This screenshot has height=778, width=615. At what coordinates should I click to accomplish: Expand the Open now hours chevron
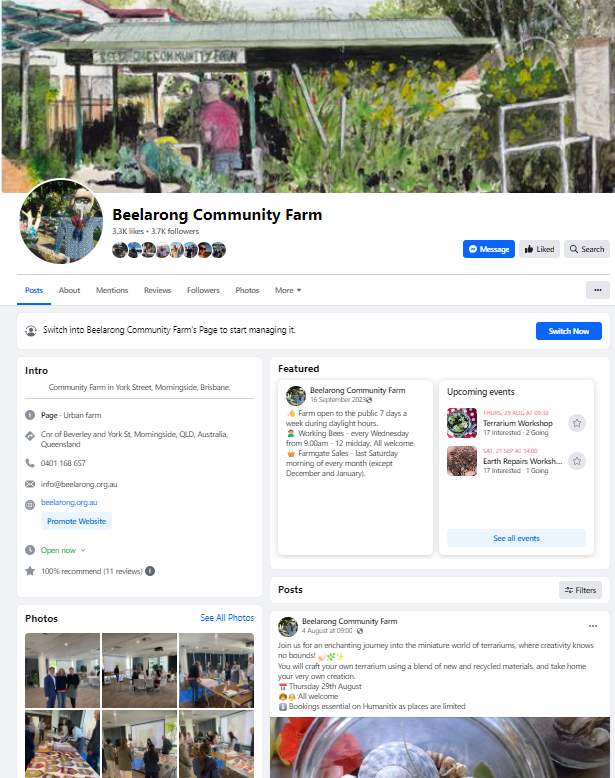point(83,550)
